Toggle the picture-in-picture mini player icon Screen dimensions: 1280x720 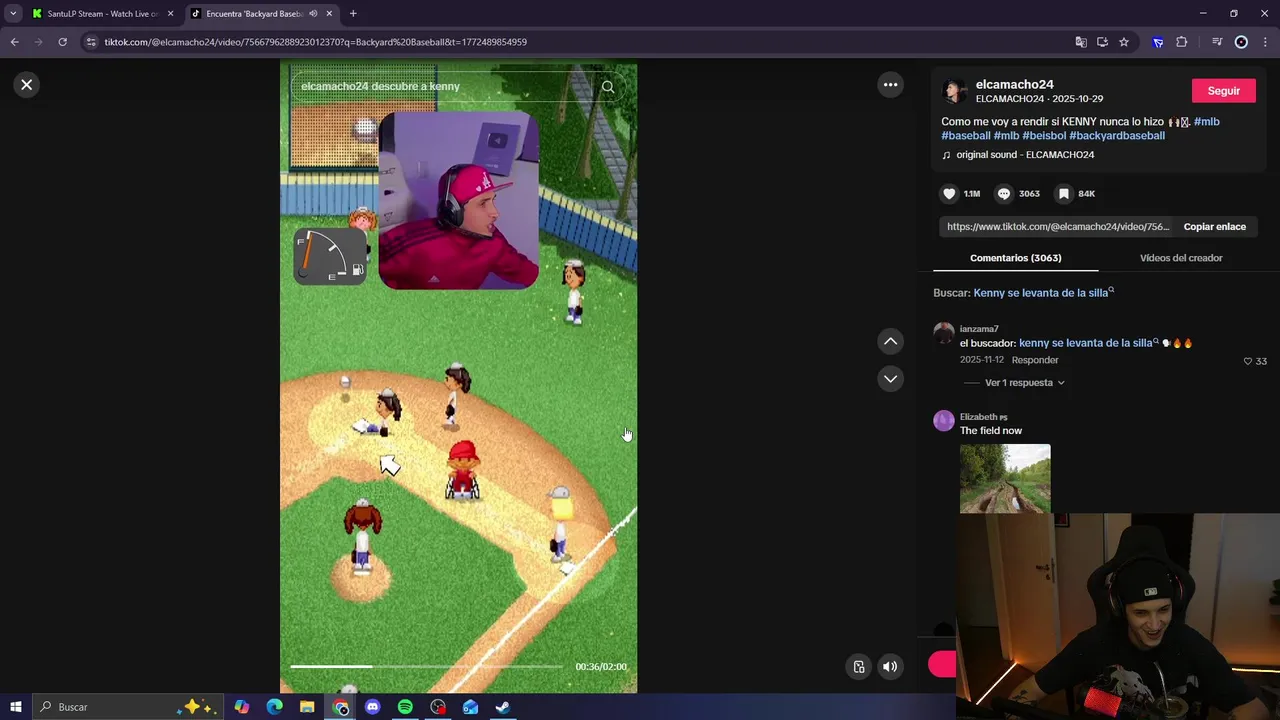(859, 667)
